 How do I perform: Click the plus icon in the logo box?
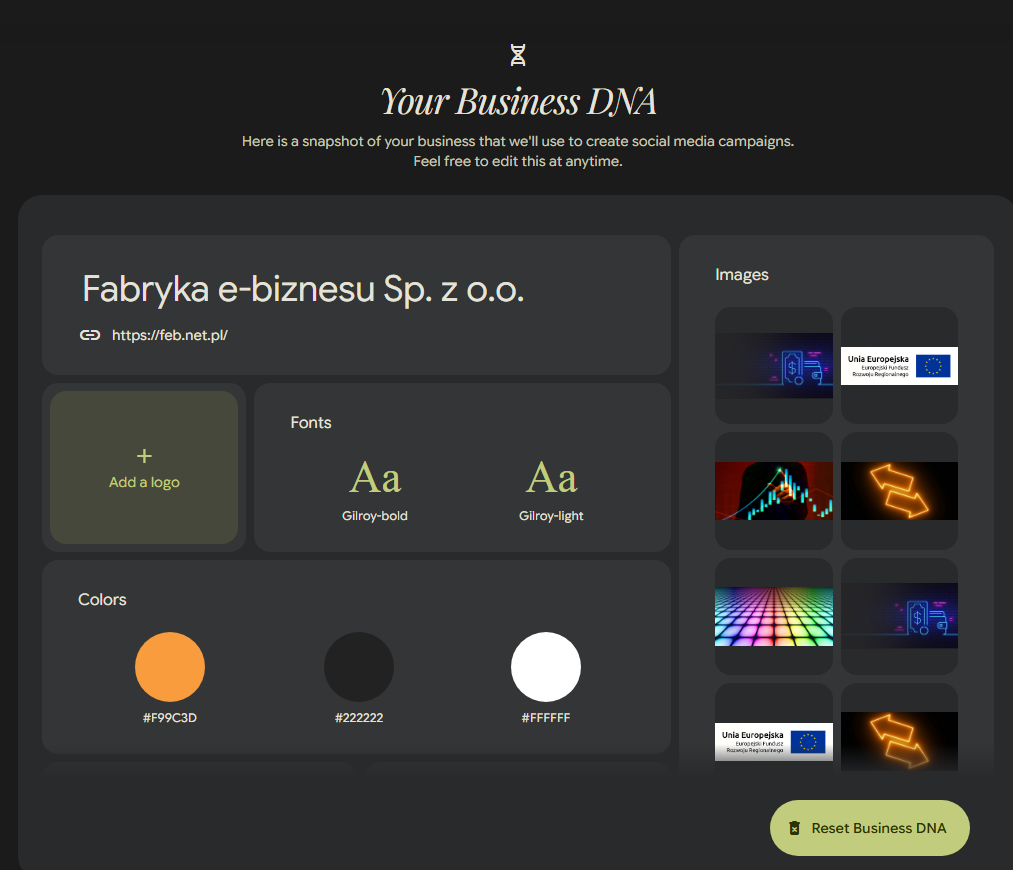(x=144, y=456)
